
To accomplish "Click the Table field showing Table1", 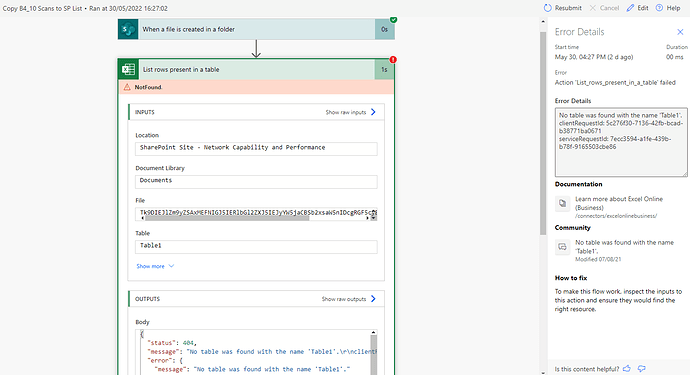I will coord(256,246).
